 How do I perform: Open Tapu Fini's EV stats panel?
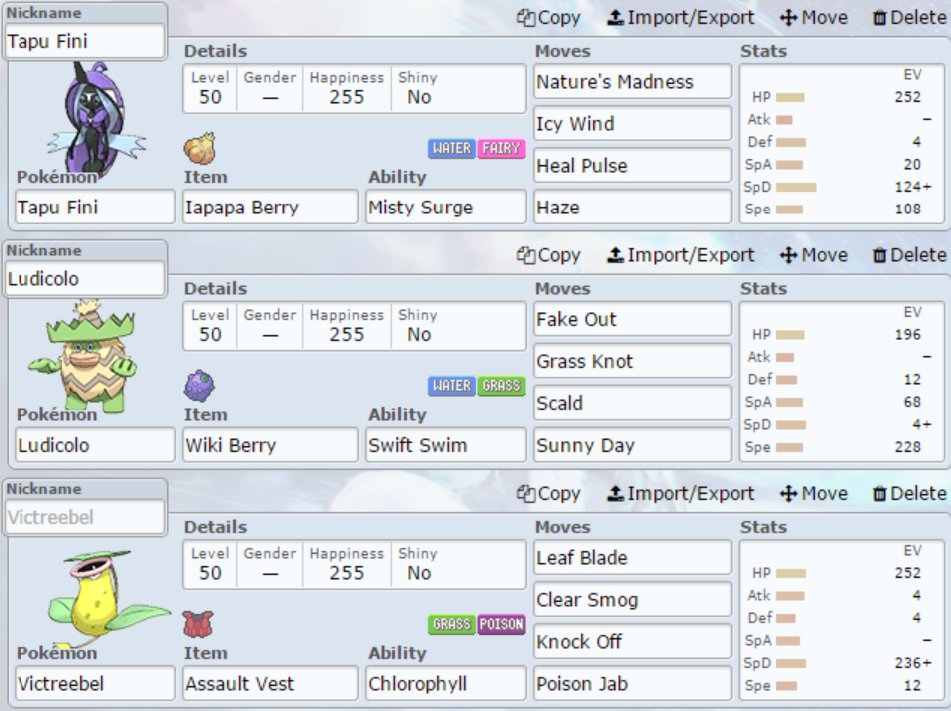point(842,144)
